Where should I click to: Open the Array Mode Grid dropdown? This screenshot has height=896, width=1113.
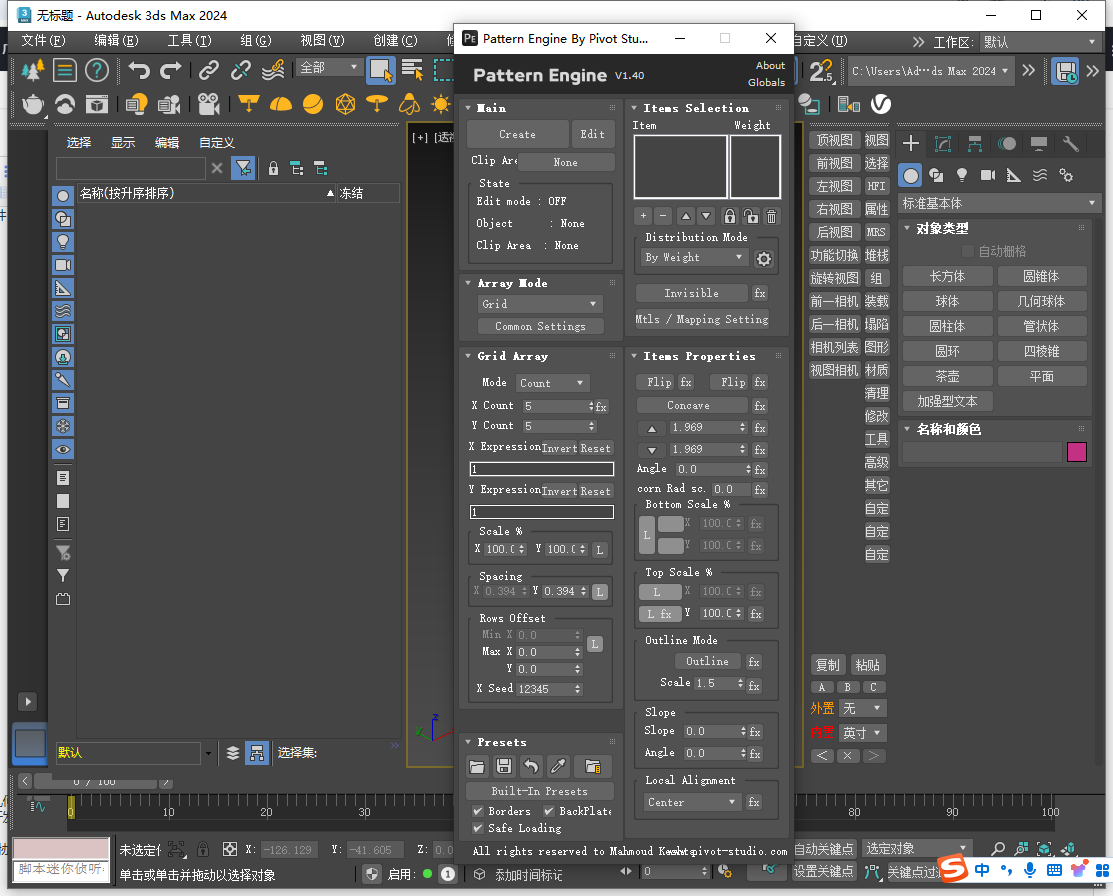[539, 304]
